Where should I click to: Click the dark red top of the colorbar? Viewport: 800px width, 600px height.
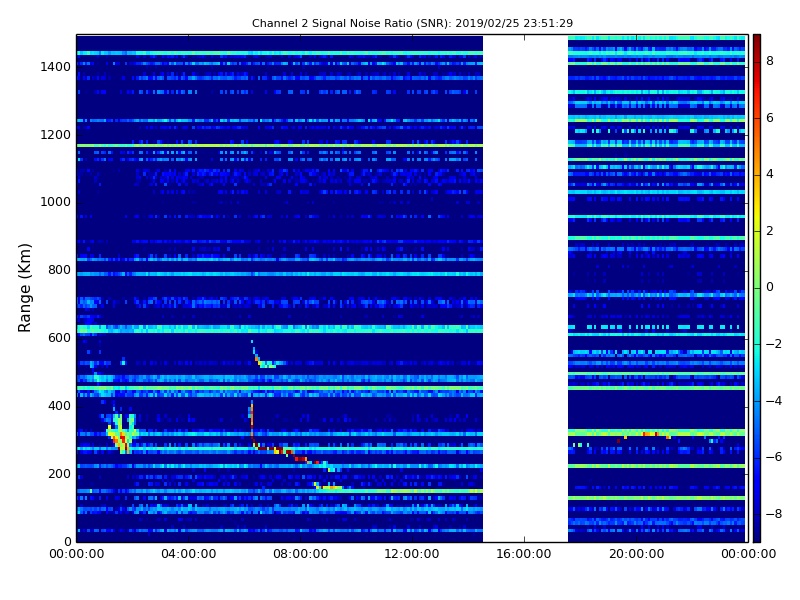(x=757, y=43)
